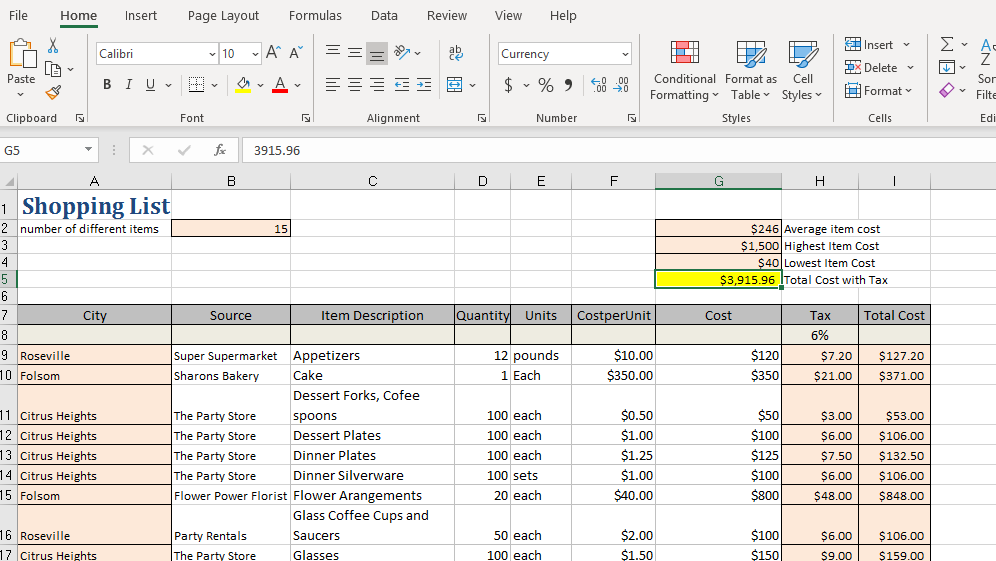Click the Paste clipboard icon

(22, 53)
